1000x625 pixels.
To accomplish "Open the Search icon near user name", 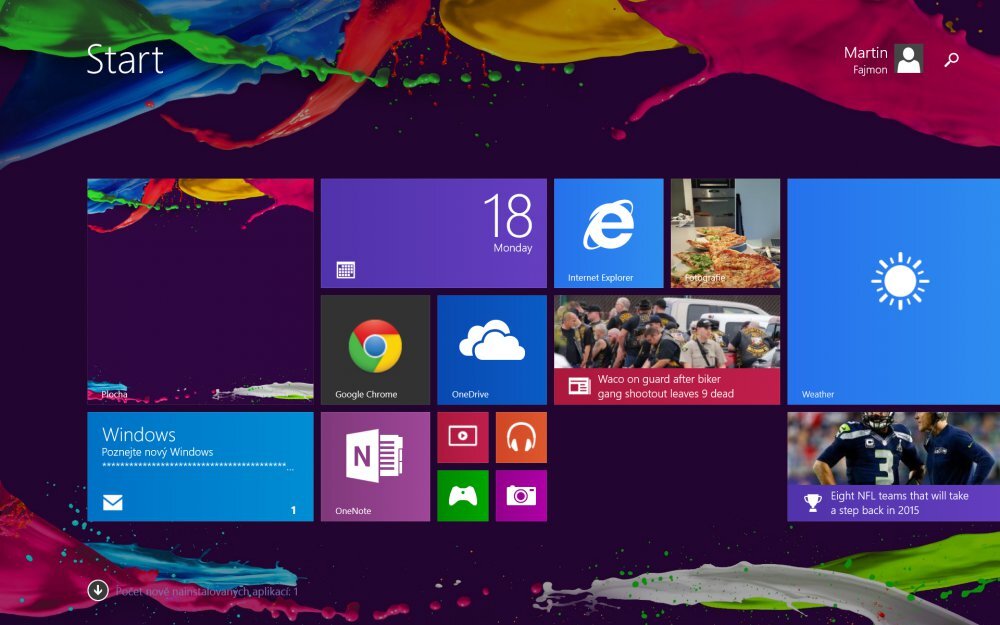I will pos(949,60).
